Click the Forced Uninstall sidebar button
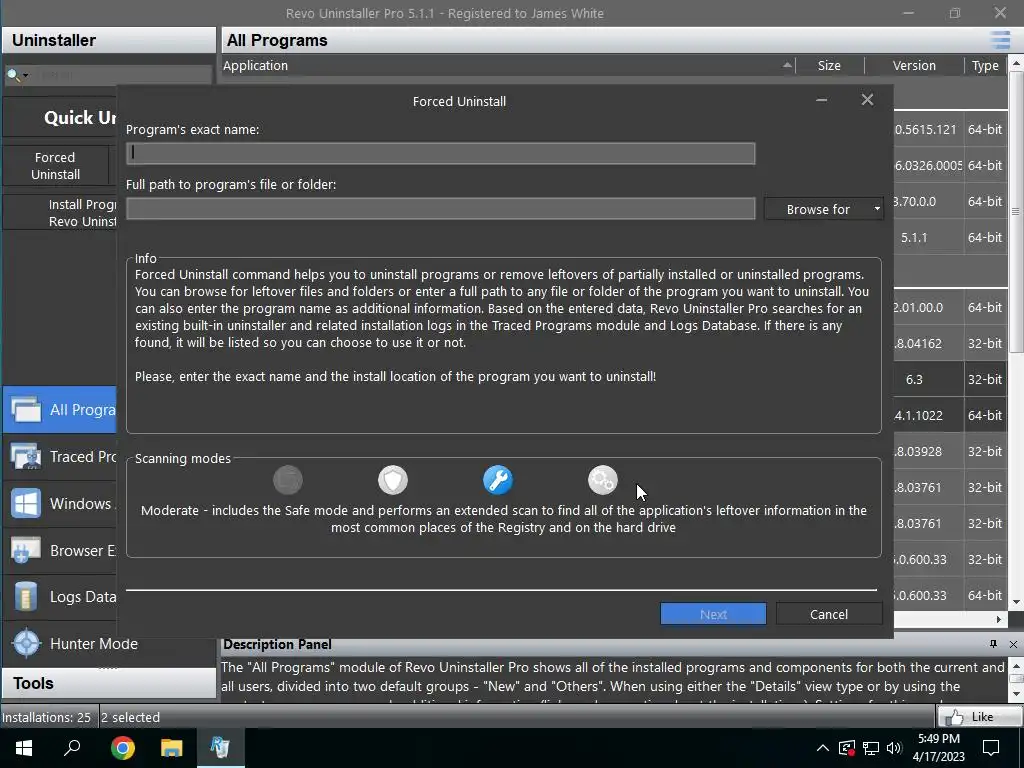This screenshot has width=1024, height=768. click(x=56, y=166)
